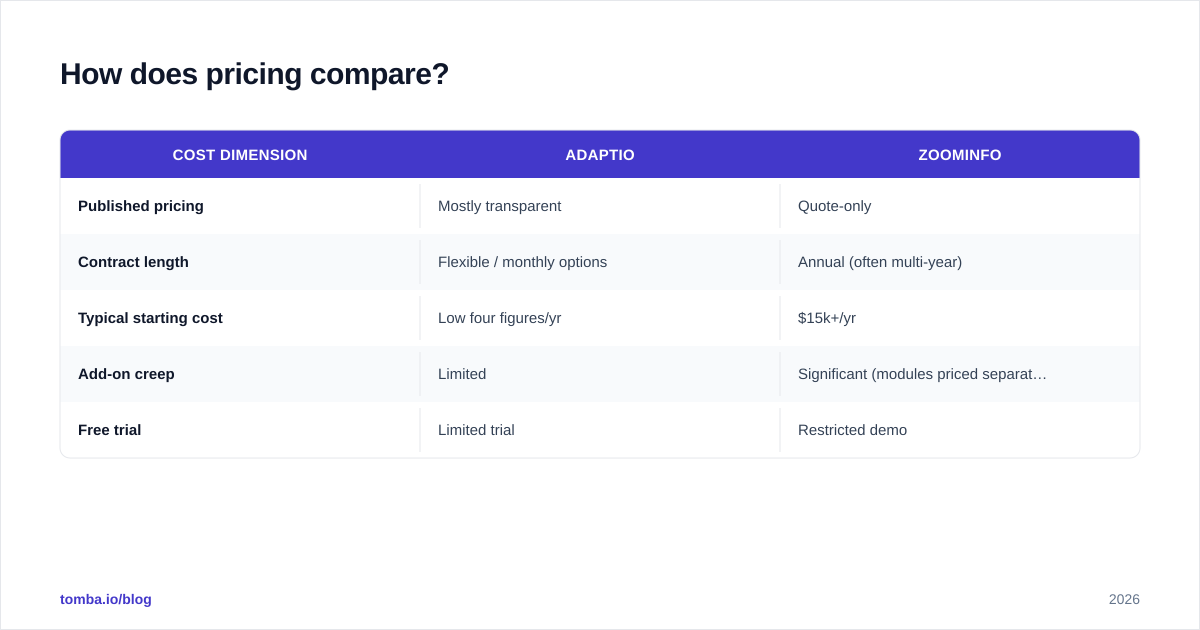Screen dimensions: 1200x630
Task: Select the ZOOMINFO column header
Action: pos(960,155)
